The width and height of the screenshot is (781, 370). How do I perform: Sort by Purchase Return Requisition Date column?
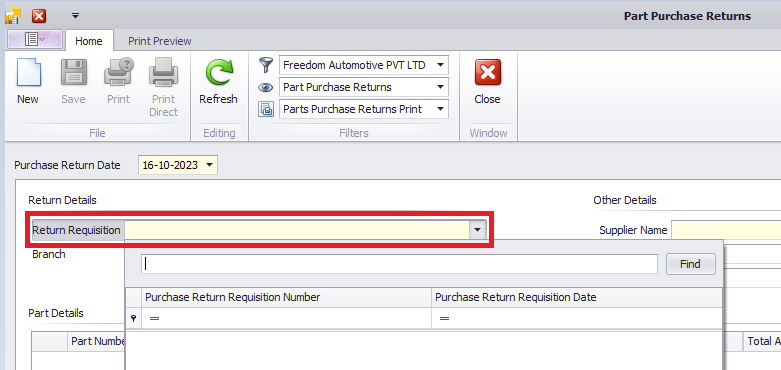[x=577, y=297]
